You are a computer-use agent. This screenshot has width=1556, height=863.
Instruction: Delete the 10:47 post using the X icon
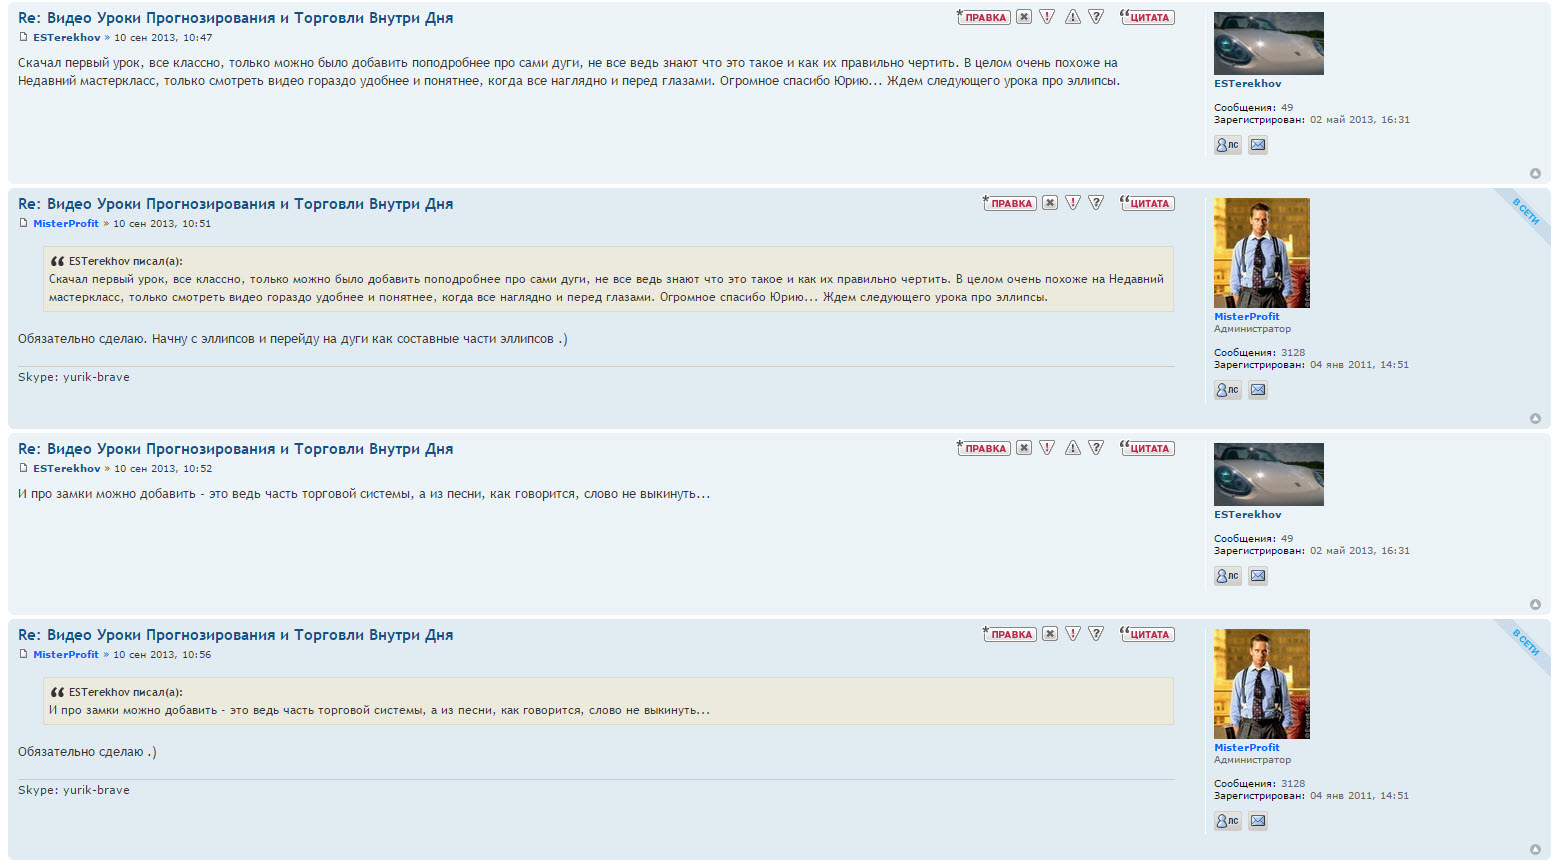coord(1024,17)
